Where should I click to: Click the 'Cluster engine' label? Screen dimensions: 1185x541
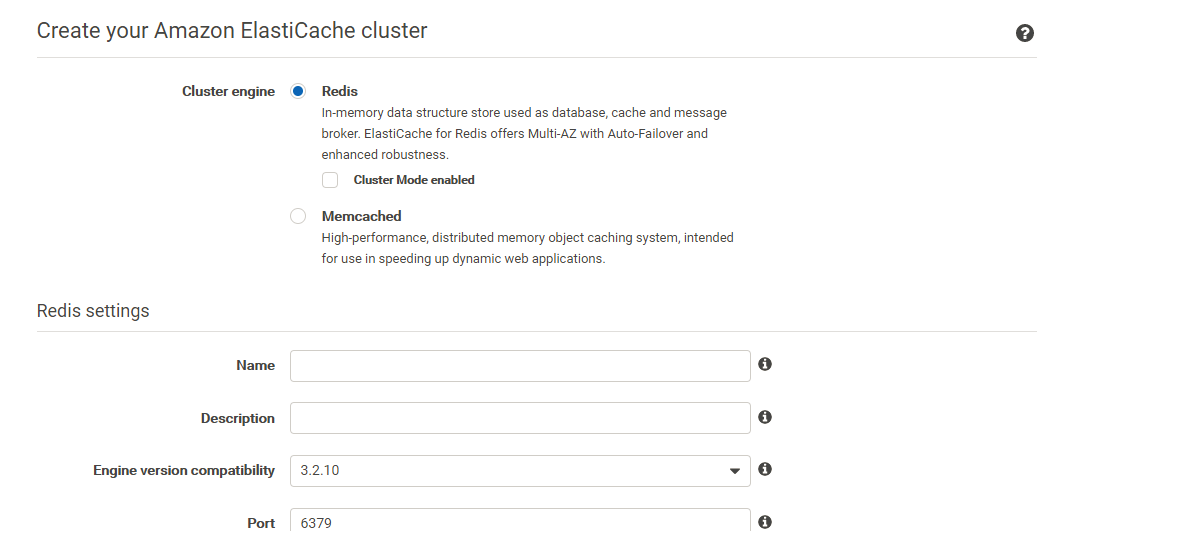228,91
